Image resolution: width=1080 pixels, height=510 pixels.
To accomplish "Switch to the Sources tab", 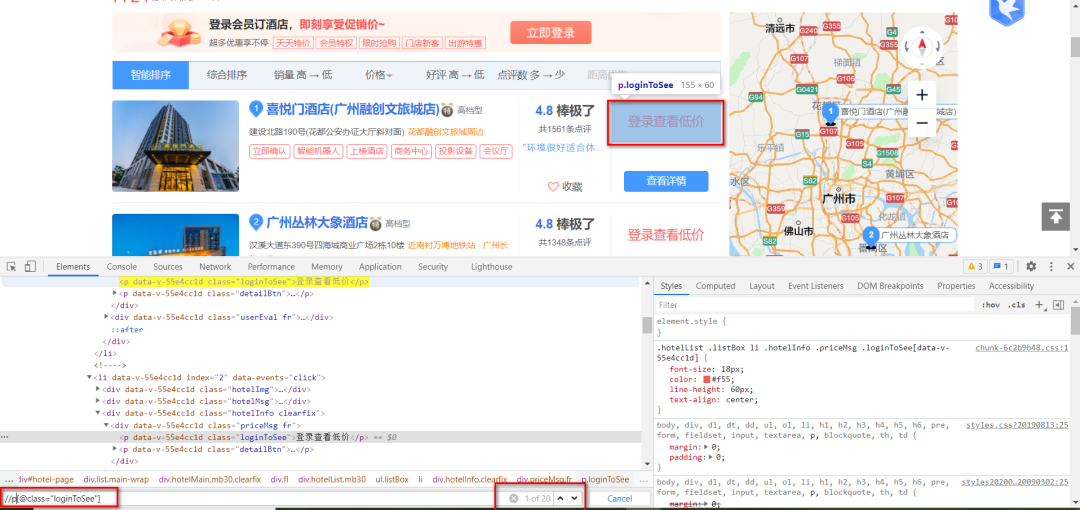I will click(x=168, y=267).
